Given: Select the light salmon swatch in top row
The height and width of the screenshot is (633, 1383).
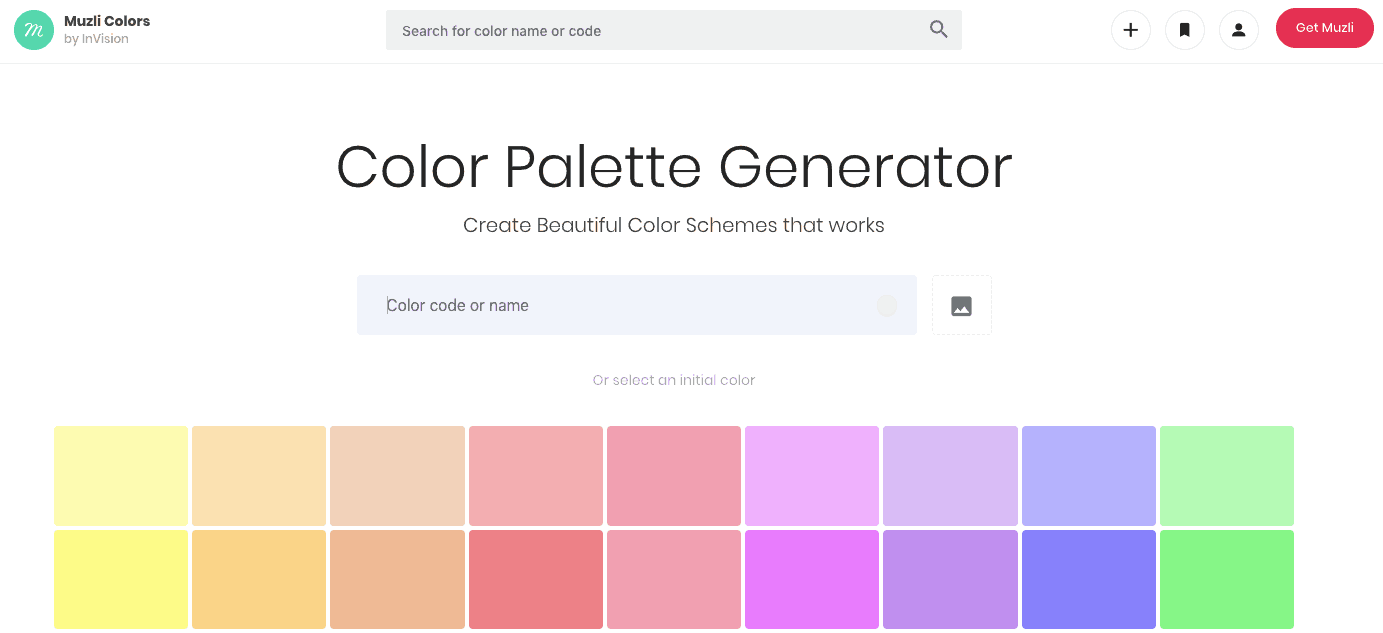Looking at the screenshot, I should tap(536, 476).
